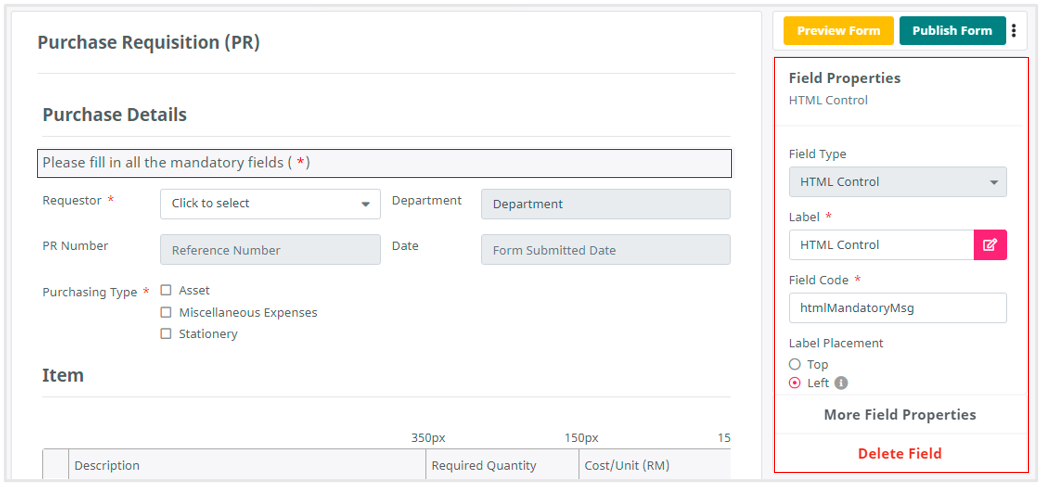Image resolution: width=1043 pixels, height=487 pixels.
Task: Click the Field Code input box
Action: [897, 308]
